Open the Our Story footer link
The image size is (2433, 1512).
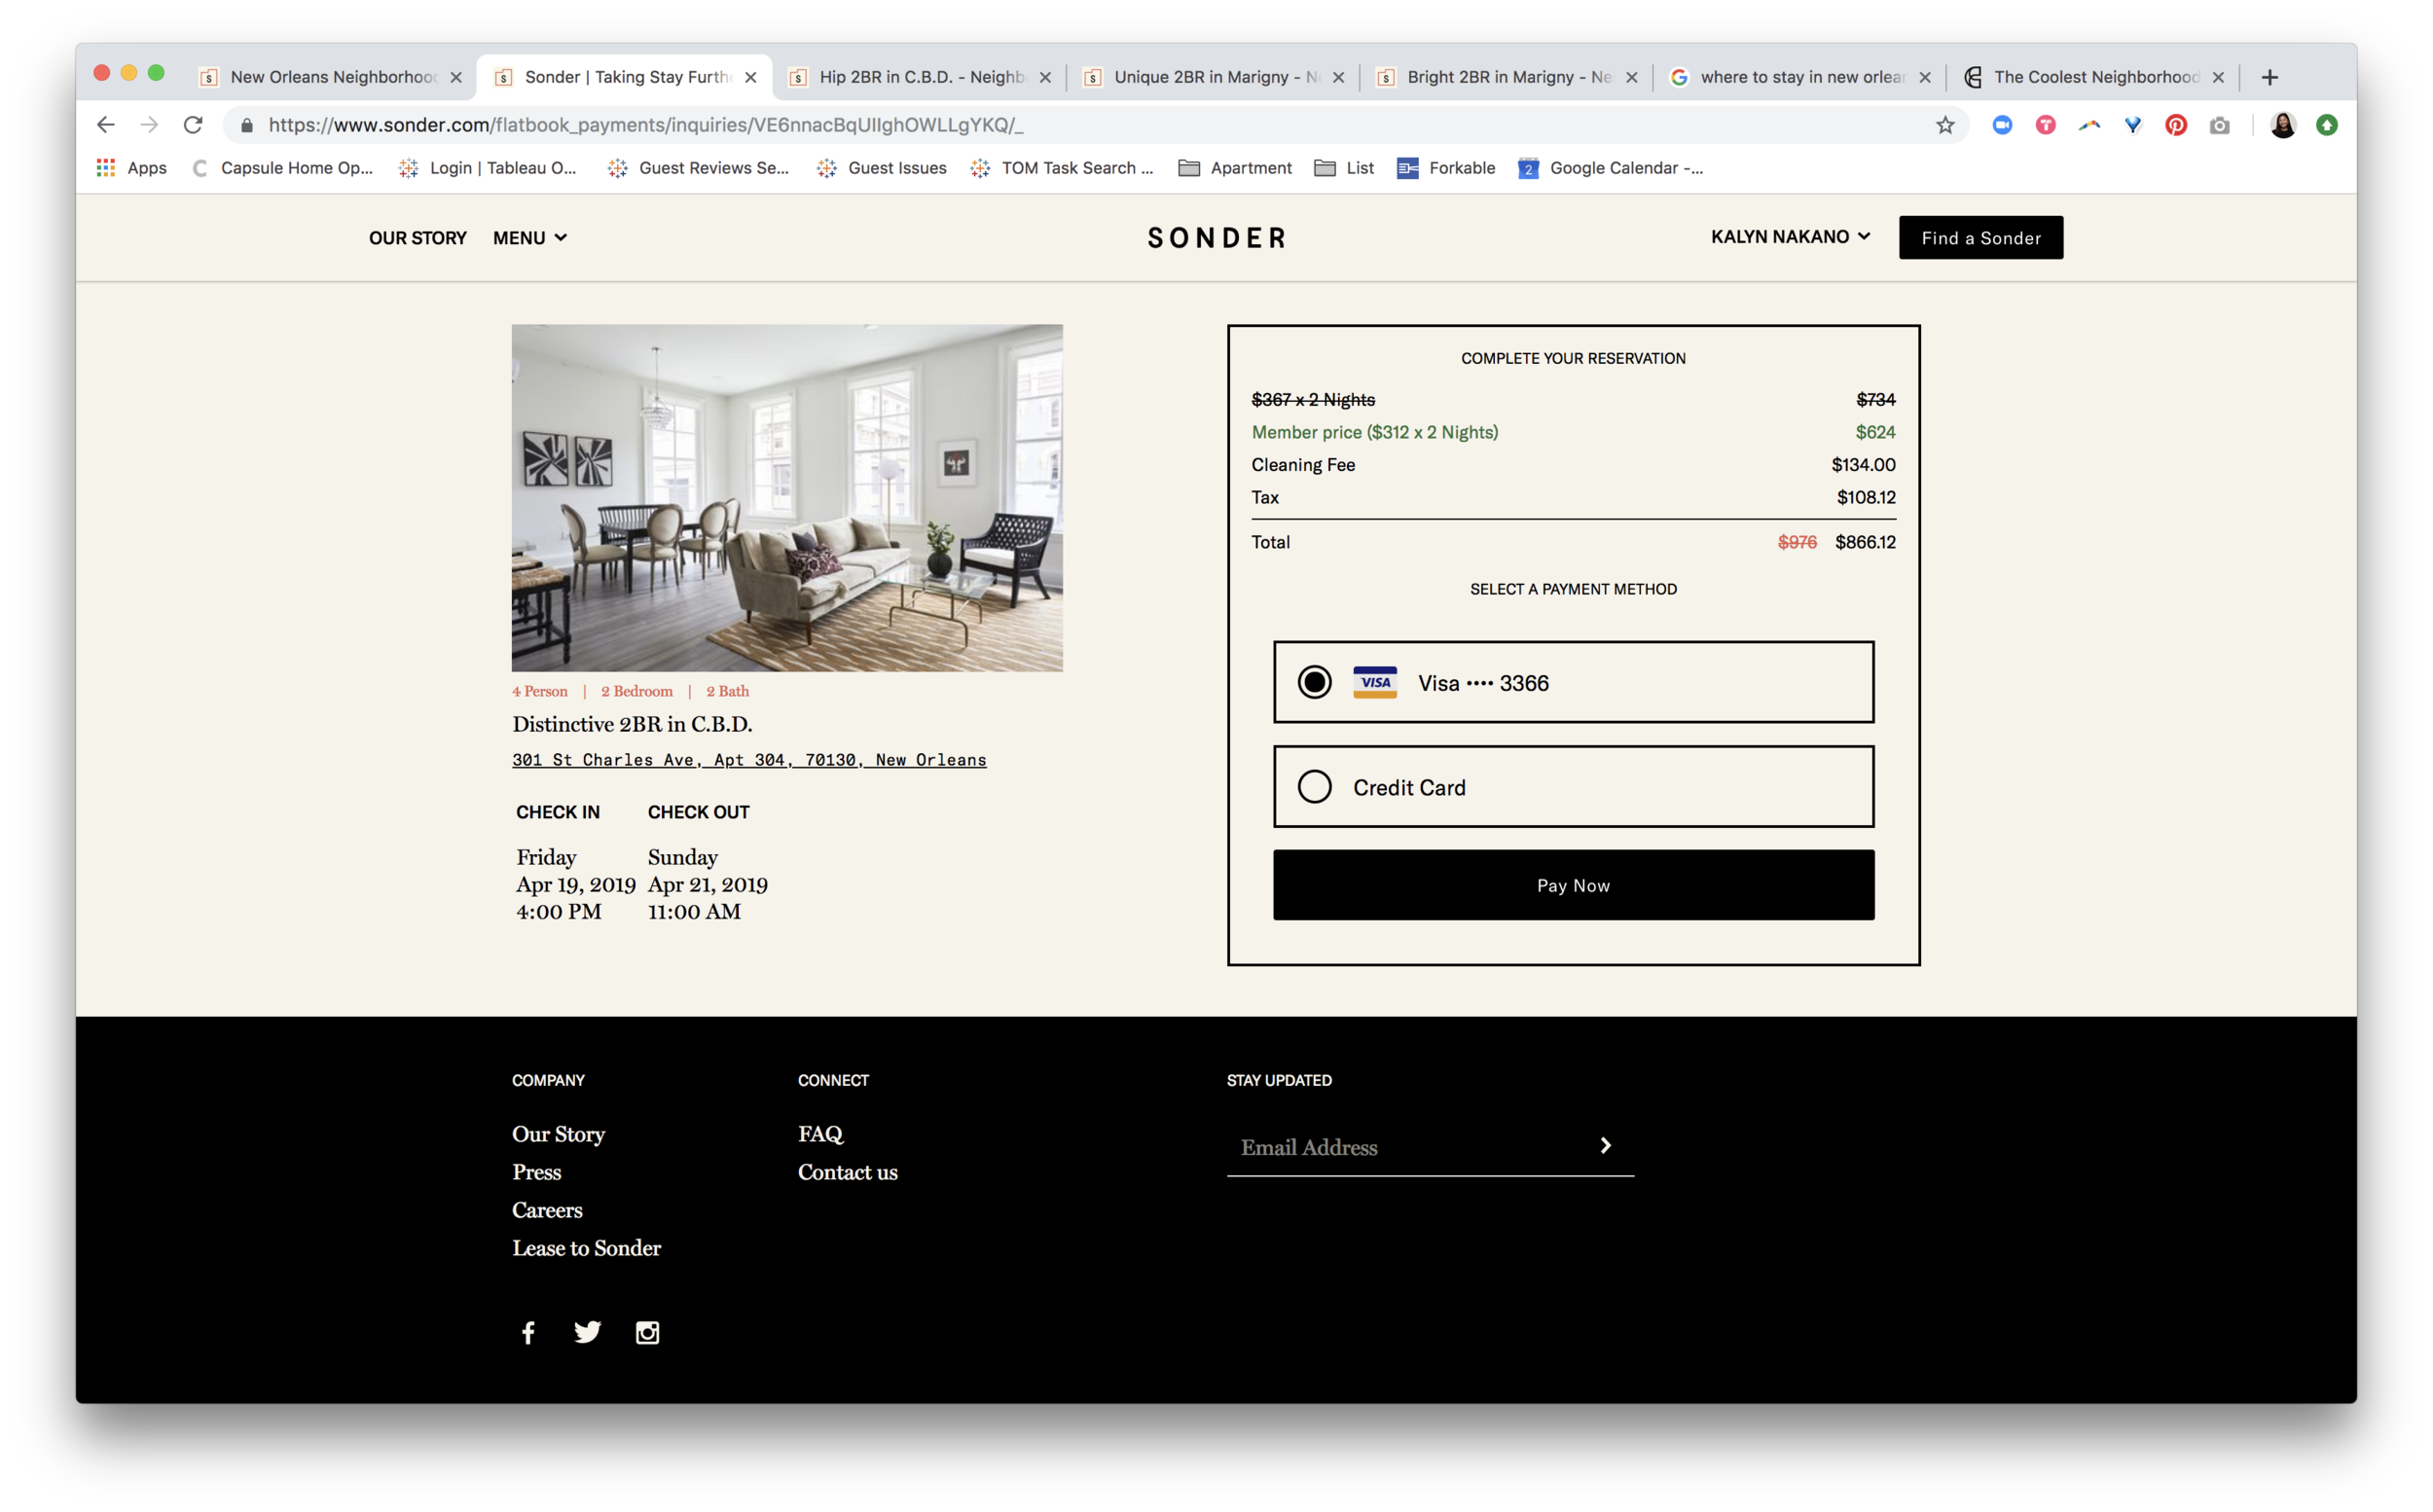pos(558,1134)
